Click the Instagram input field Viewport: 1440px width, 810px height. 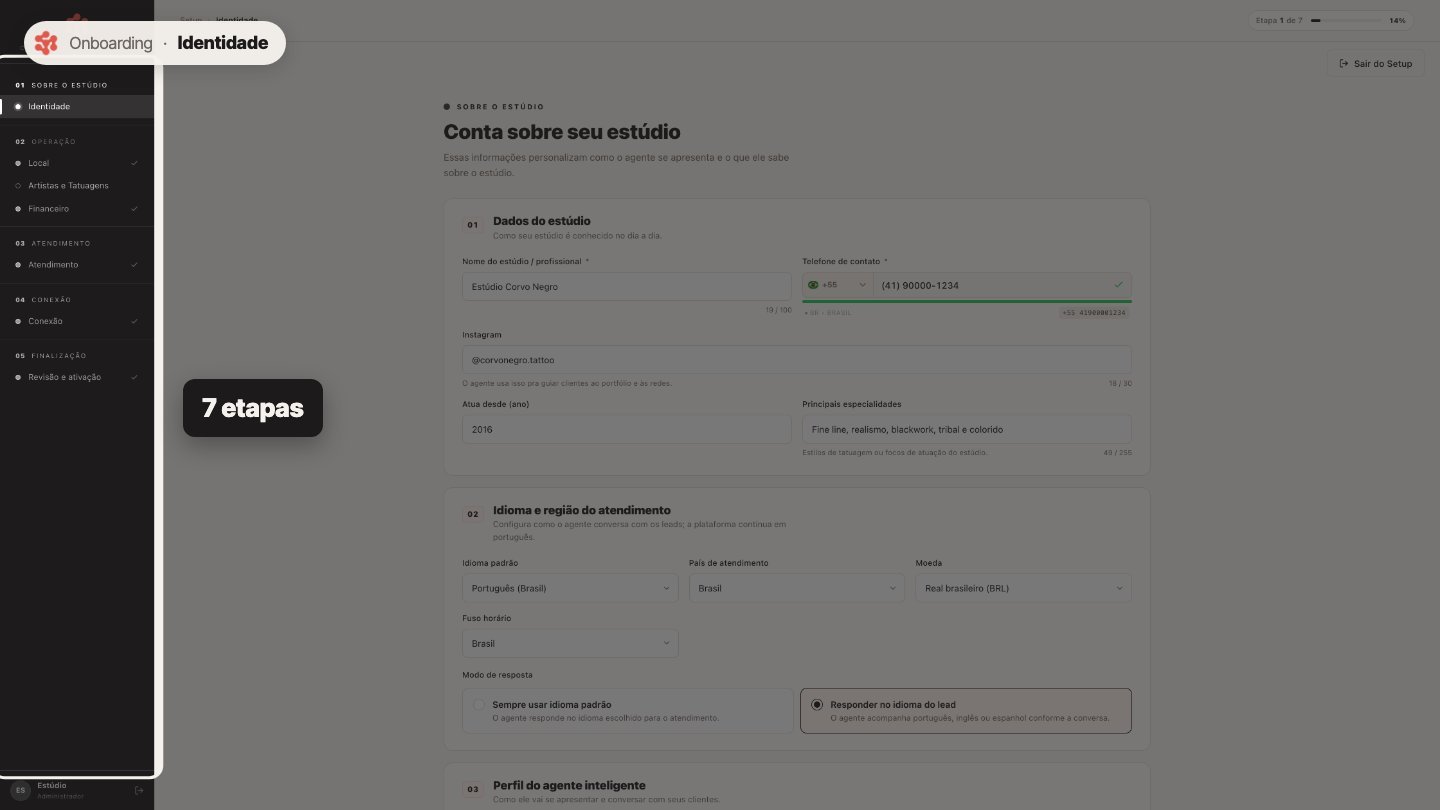pyautogui.click(x=797, y=360)
